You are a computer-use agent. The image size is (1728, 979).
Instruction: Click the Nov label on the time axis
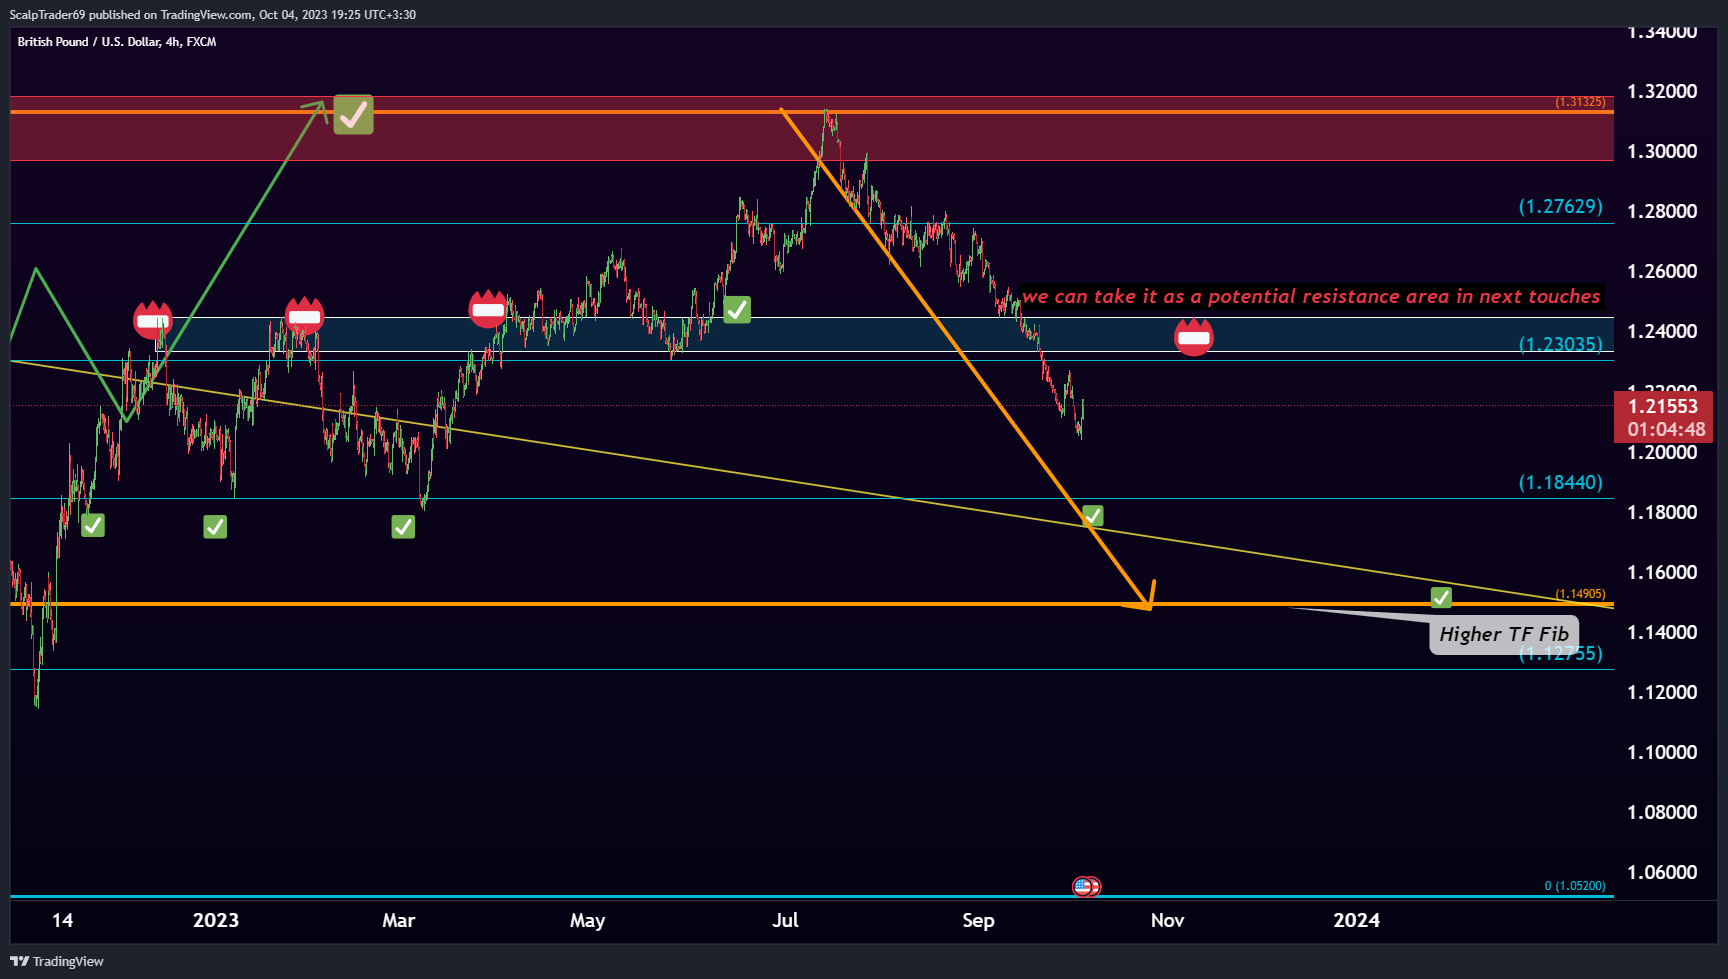(1167, 920)
